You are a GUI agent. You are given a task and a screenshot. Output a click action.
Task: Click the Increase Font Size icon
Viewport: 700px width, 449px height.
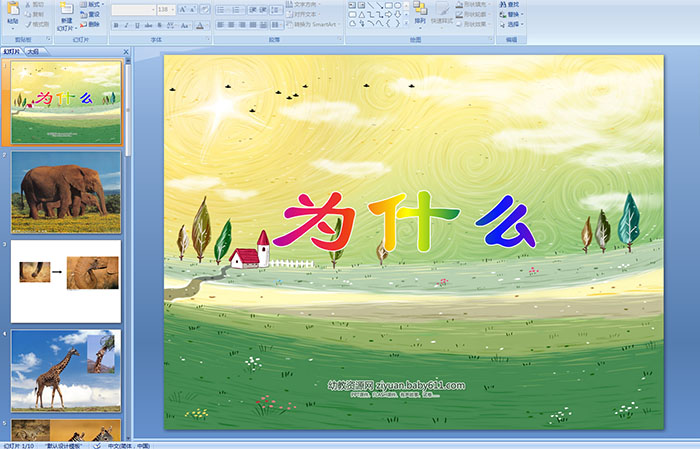(180, 9)
